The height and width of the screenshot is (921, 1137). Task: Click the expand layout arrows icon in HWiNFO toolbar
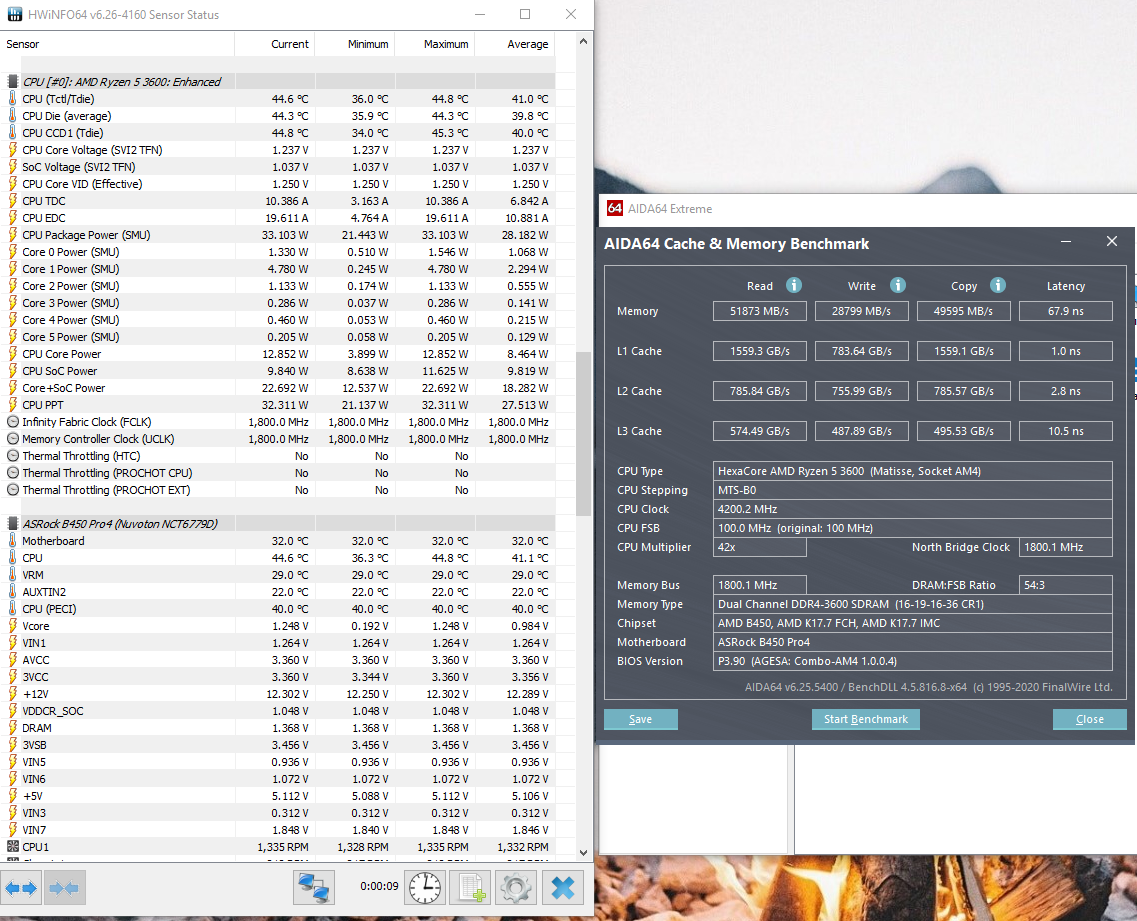(x=21, y=887)
